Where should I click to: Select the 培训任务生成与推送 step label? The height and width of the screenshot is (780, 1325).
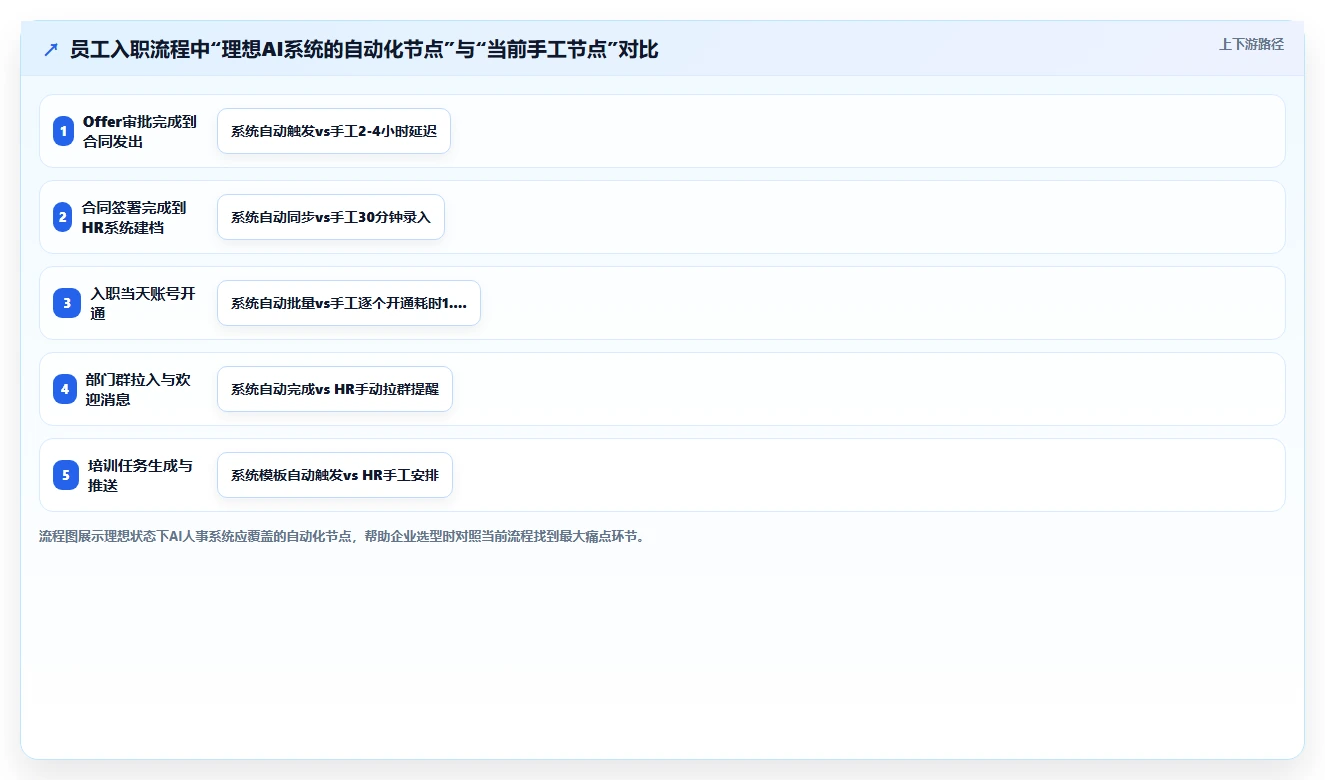[140, 475]
